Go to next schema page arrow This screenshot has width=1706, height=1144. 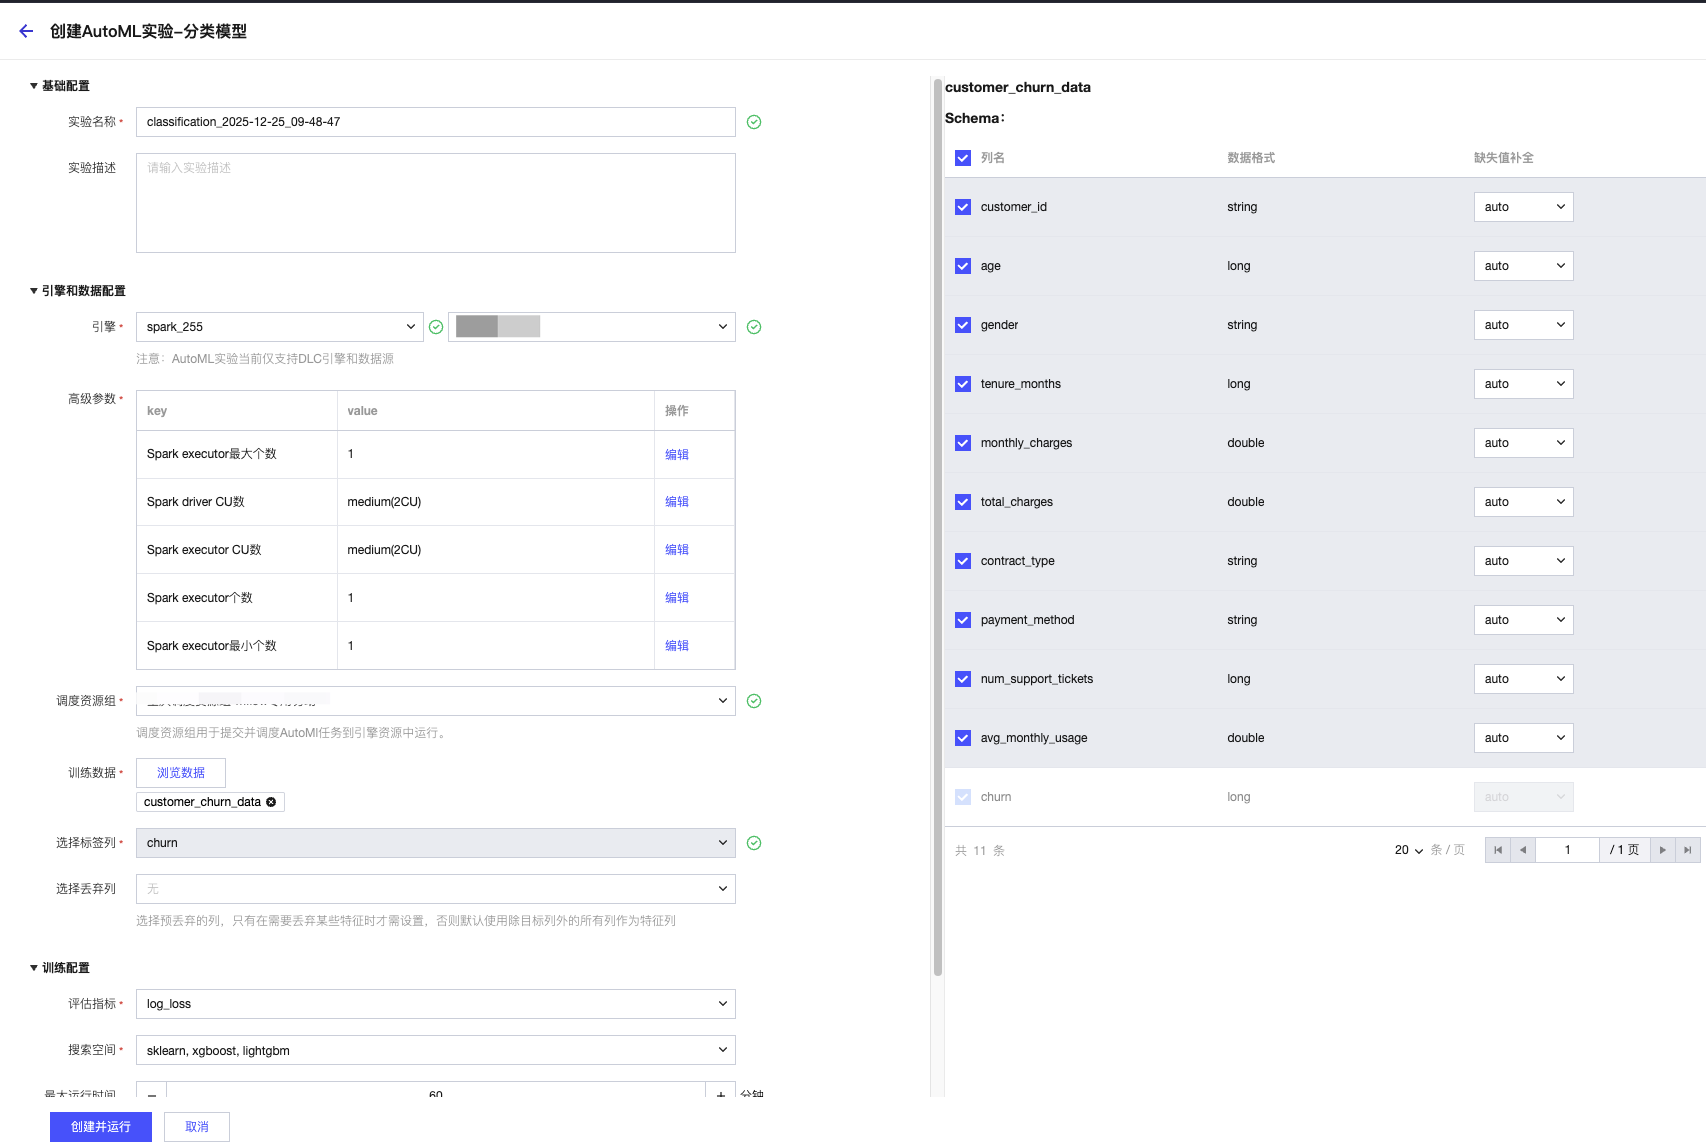click(x=1662, y=850)
